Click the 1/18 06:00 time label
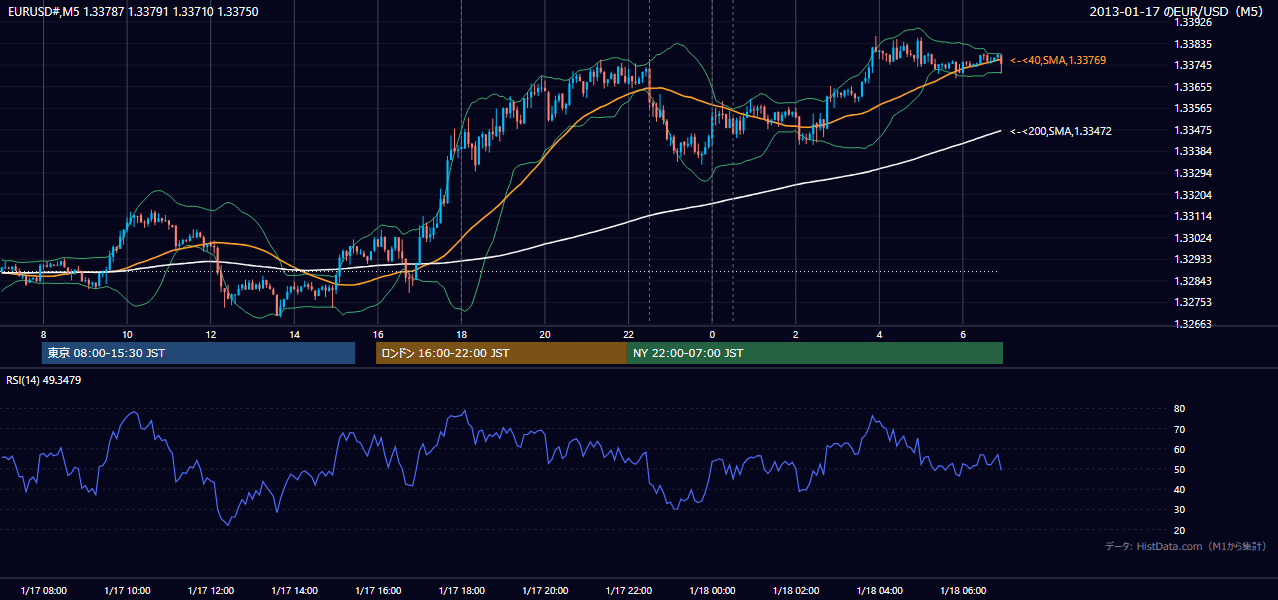Screen dimensions: 1278x600 [x=963, y=591]
